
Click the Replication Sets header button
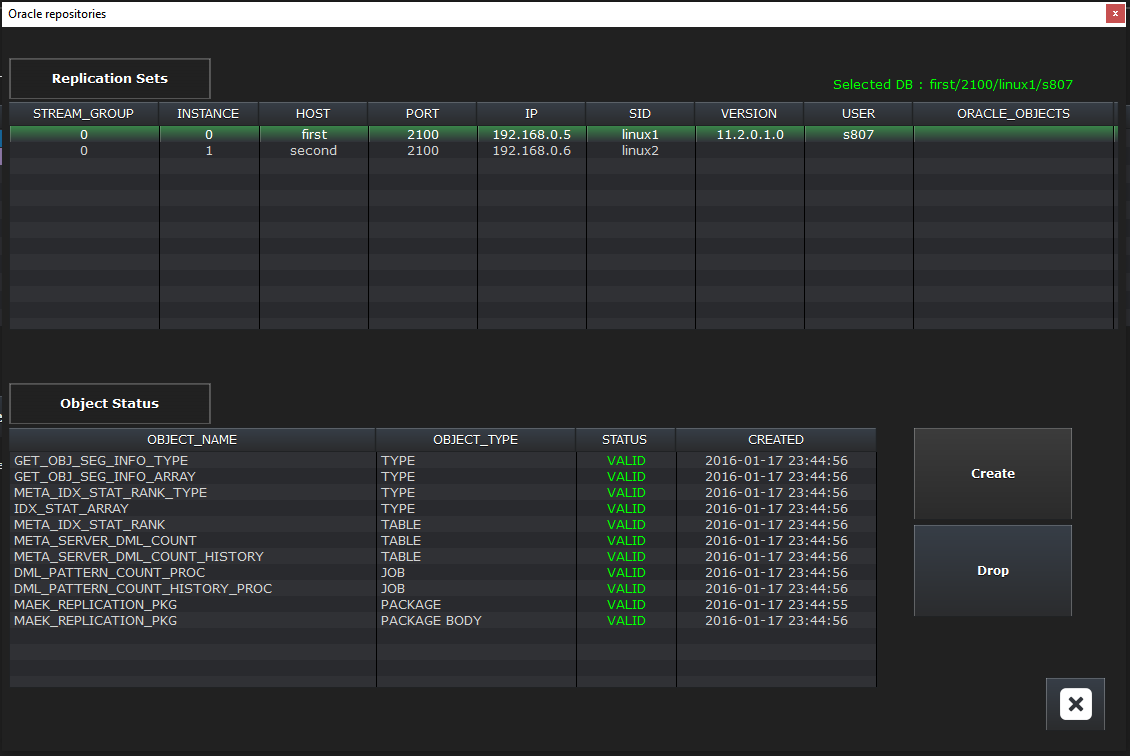point(110,79)
